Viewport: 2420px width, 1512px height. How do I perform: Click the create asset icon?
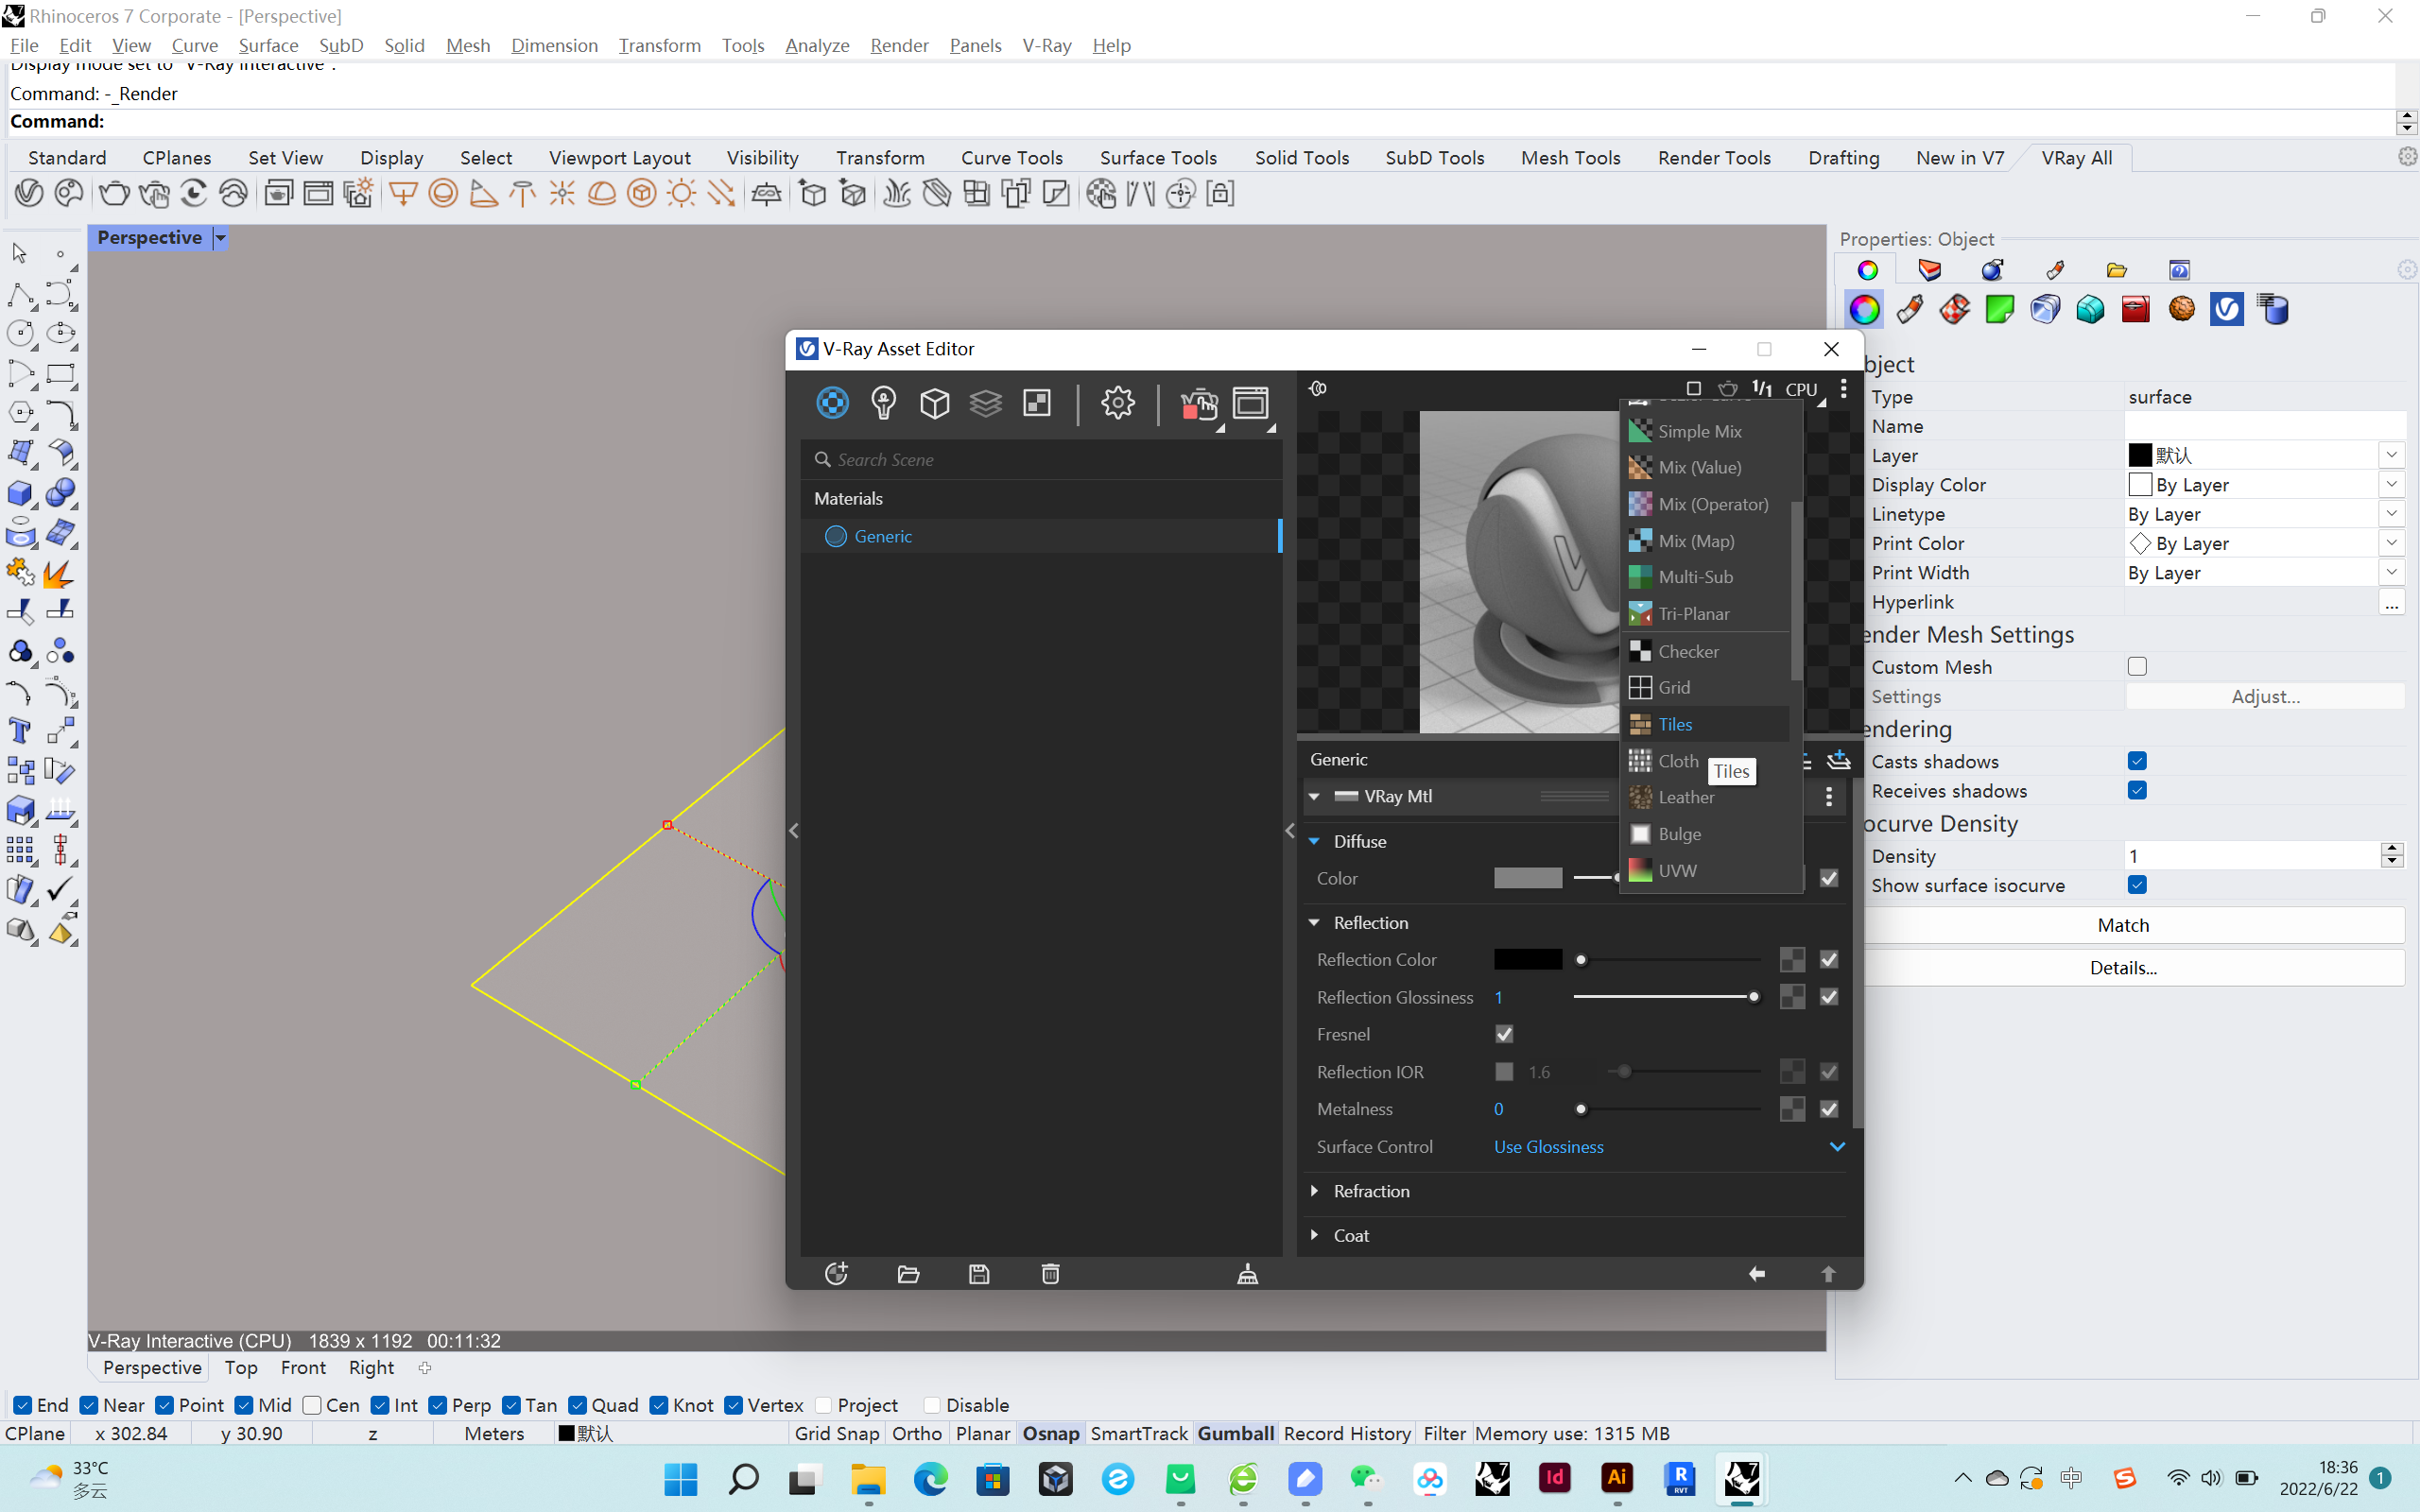(x=836, y=1273)
